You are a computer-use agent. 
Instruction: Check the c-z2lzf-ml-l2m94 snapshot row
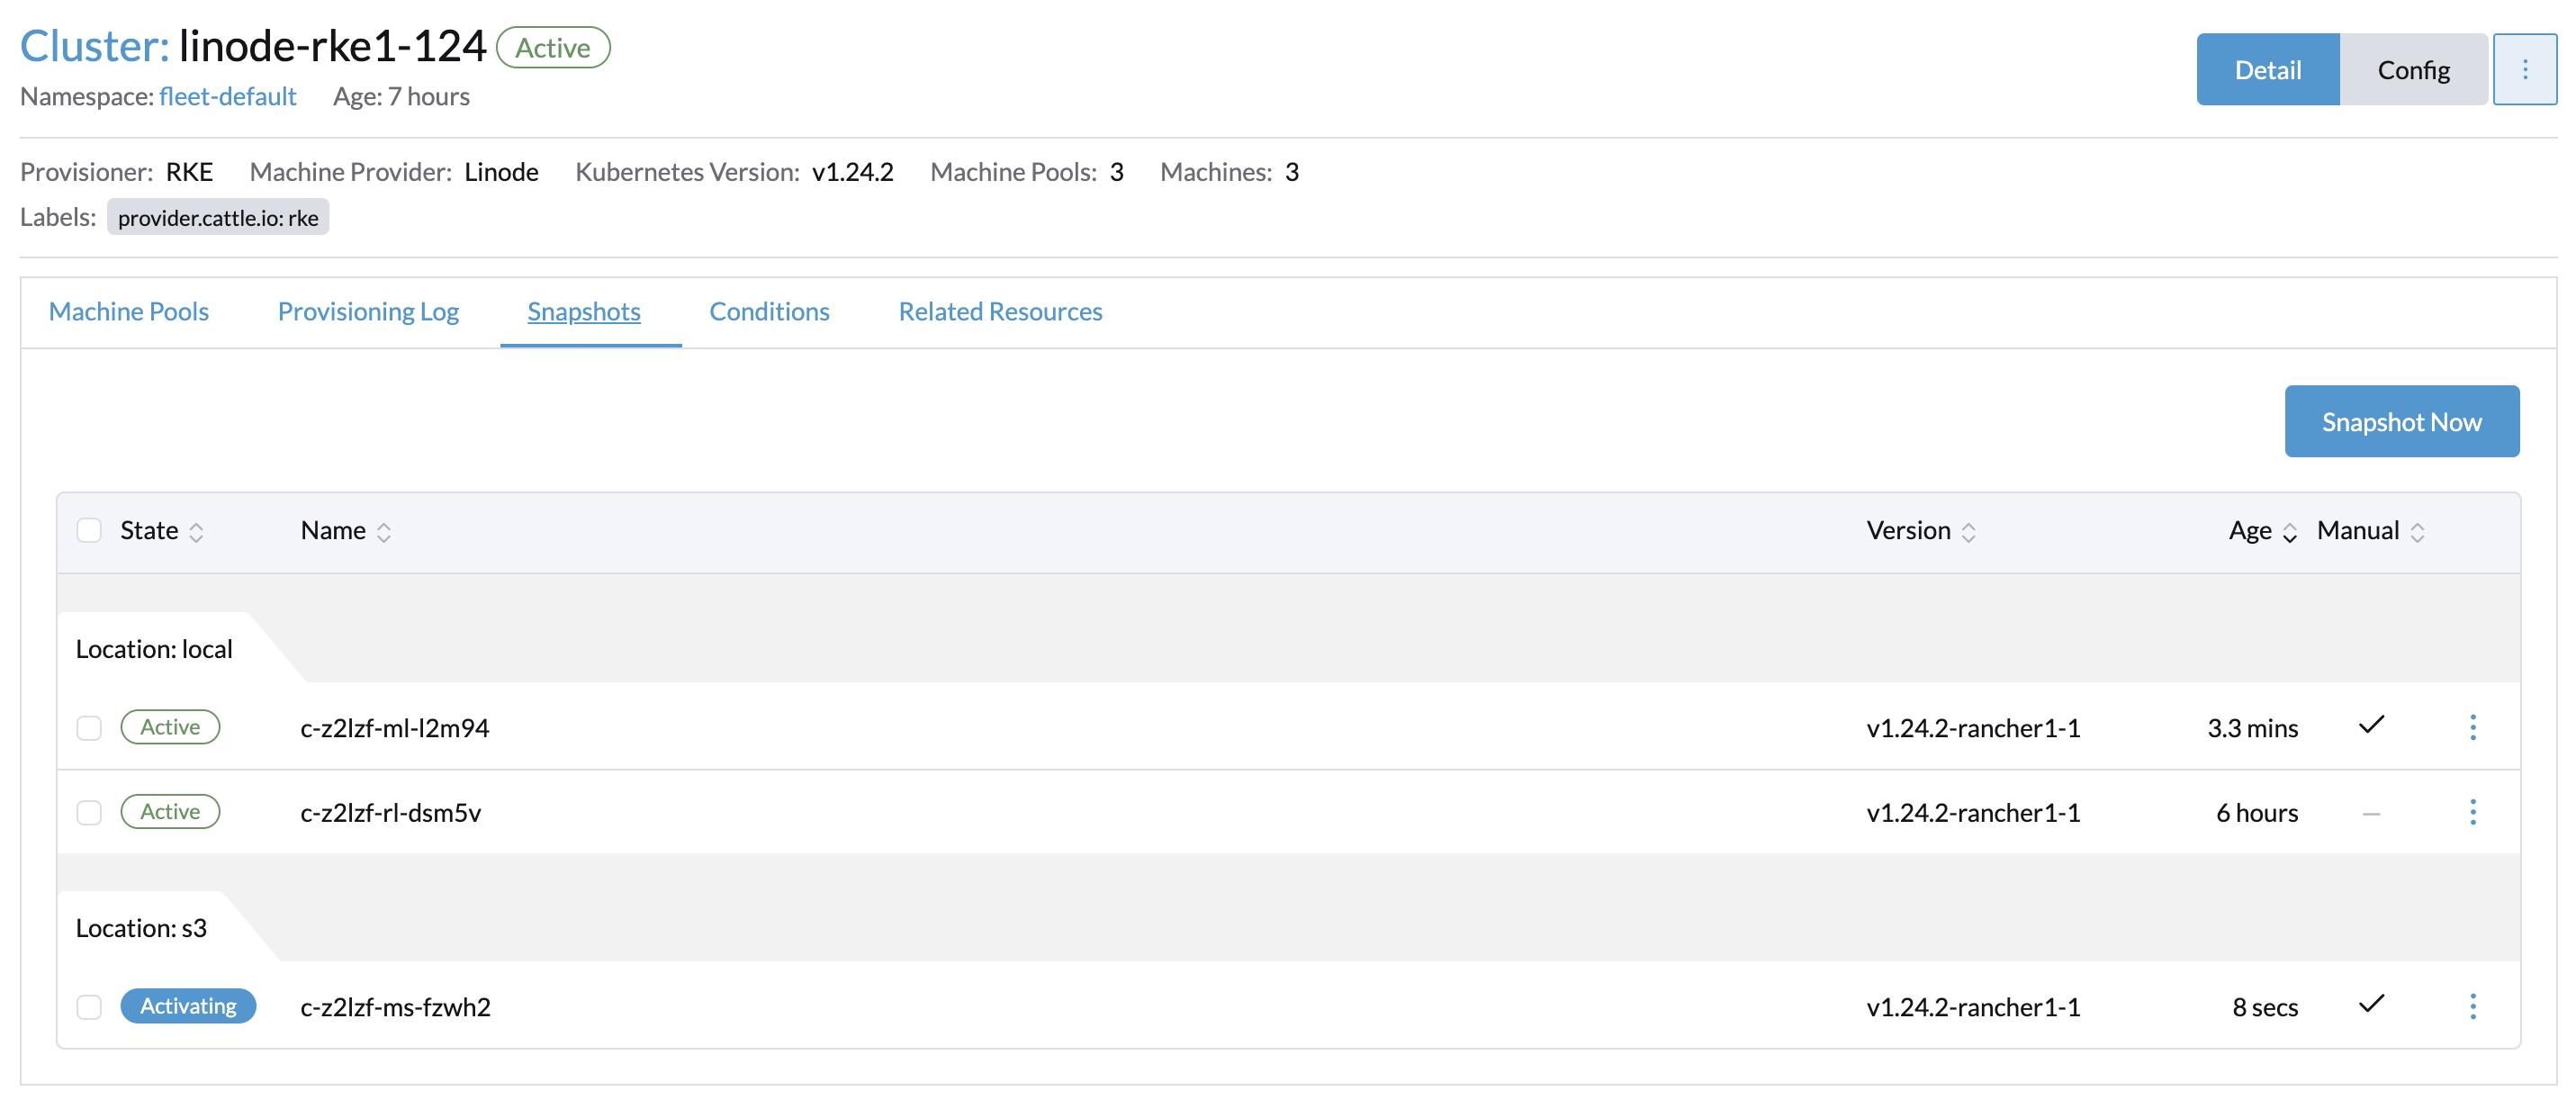pyautogui.click(x=89, y=727)
